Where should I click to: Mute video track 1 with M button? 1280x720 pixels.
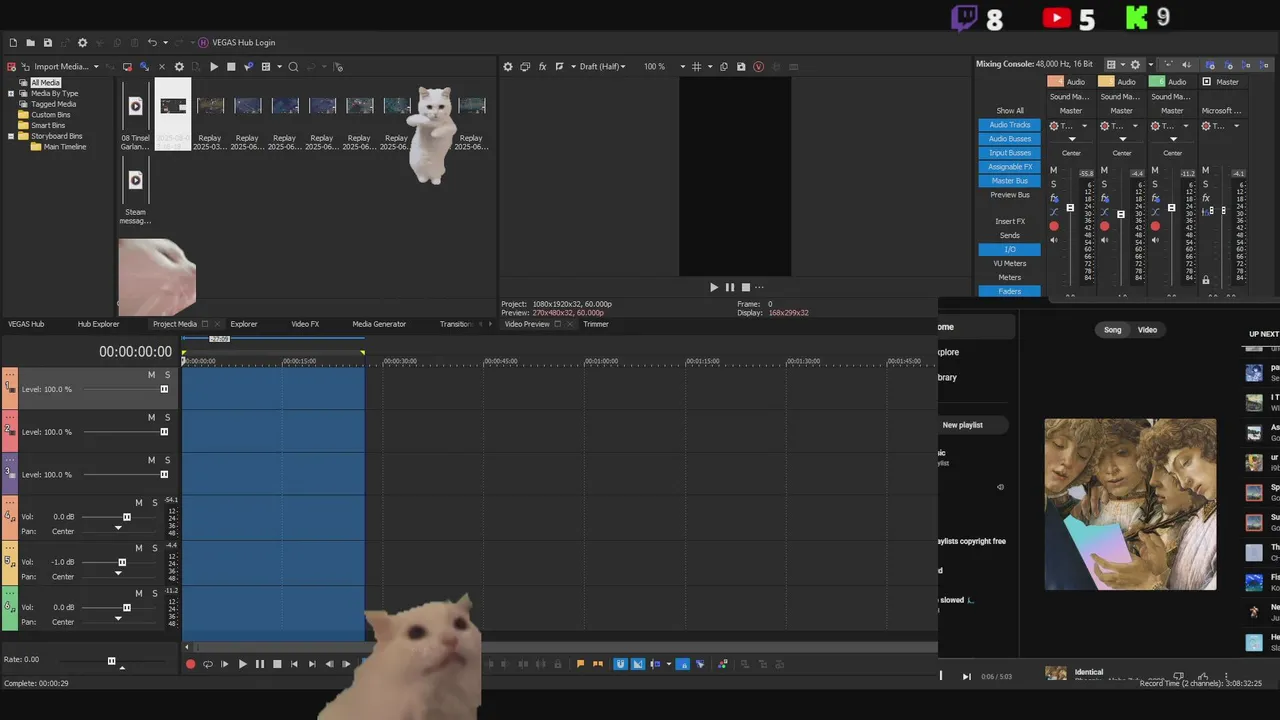(x=151, y=375)
